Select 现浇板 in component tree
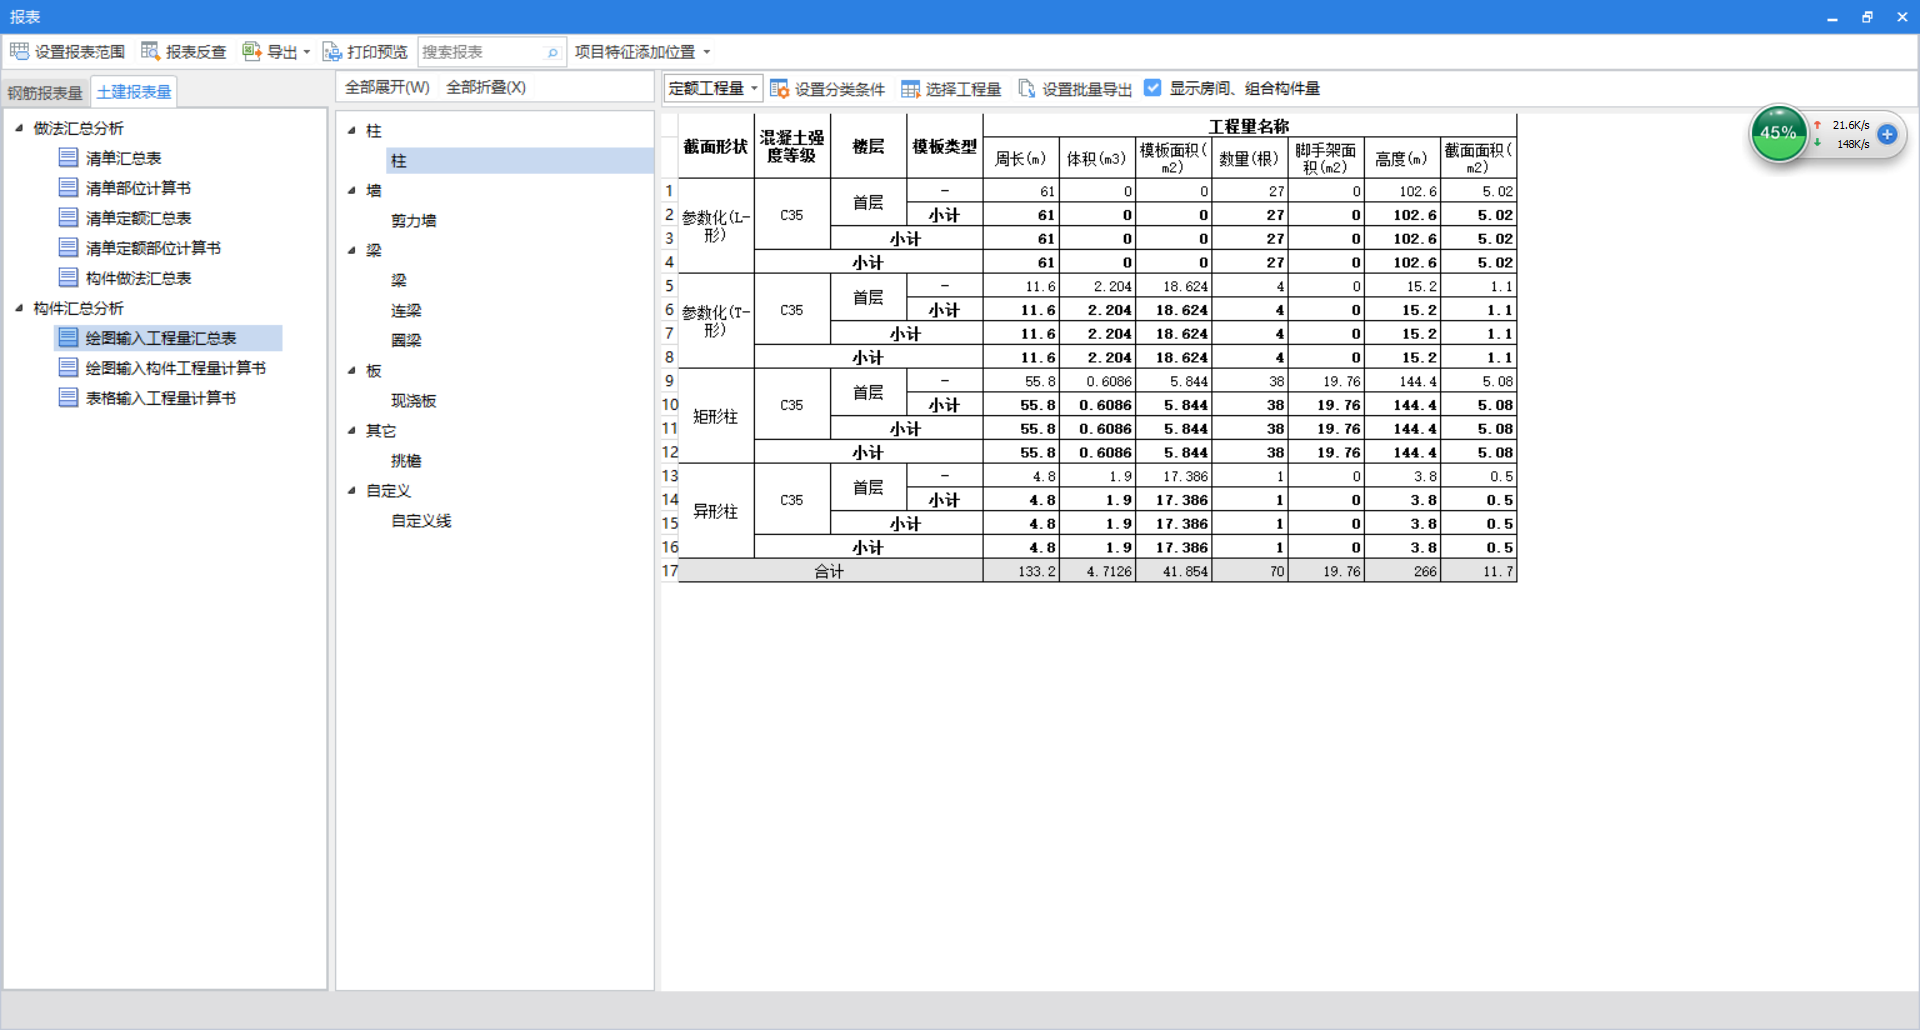 click(x=413, y=400)
